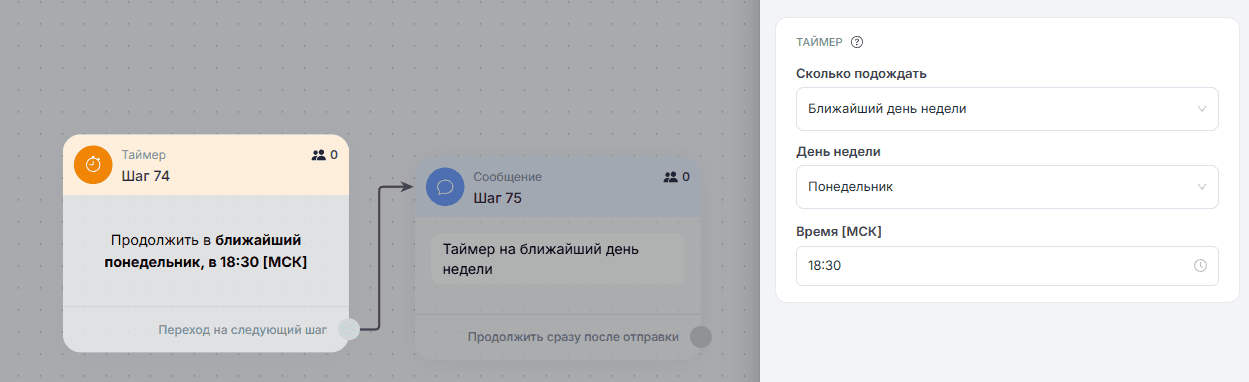
Task: Click the Сколько подождать label
Action: (x=861, y=74)
